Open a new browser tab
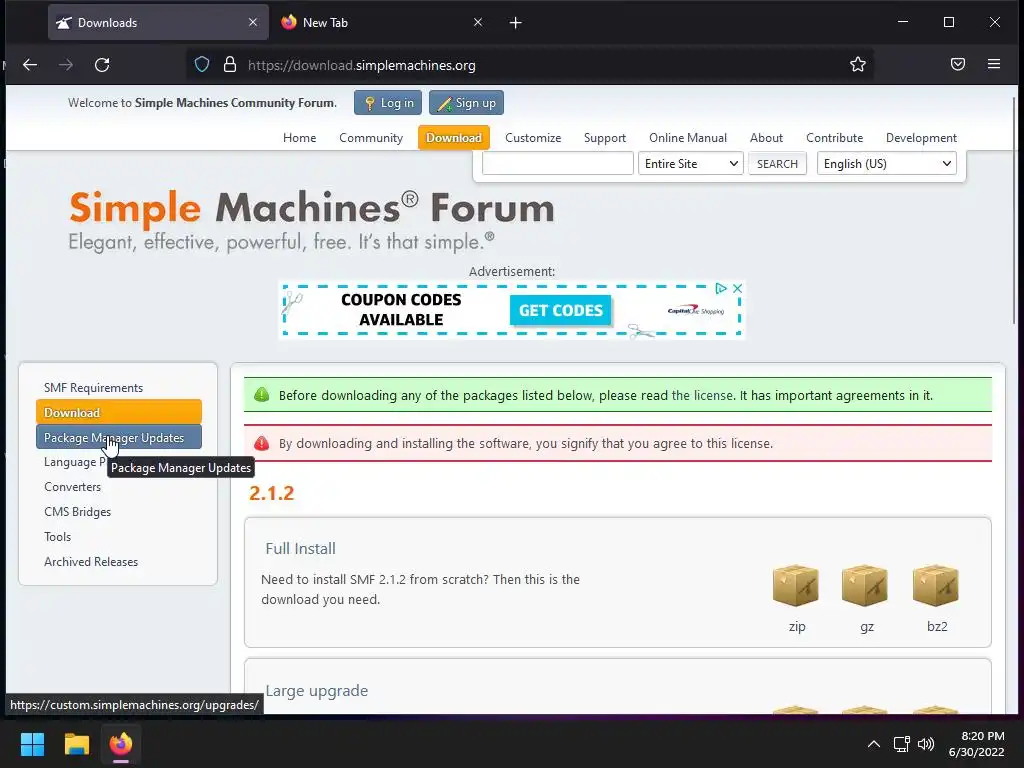 515,23
